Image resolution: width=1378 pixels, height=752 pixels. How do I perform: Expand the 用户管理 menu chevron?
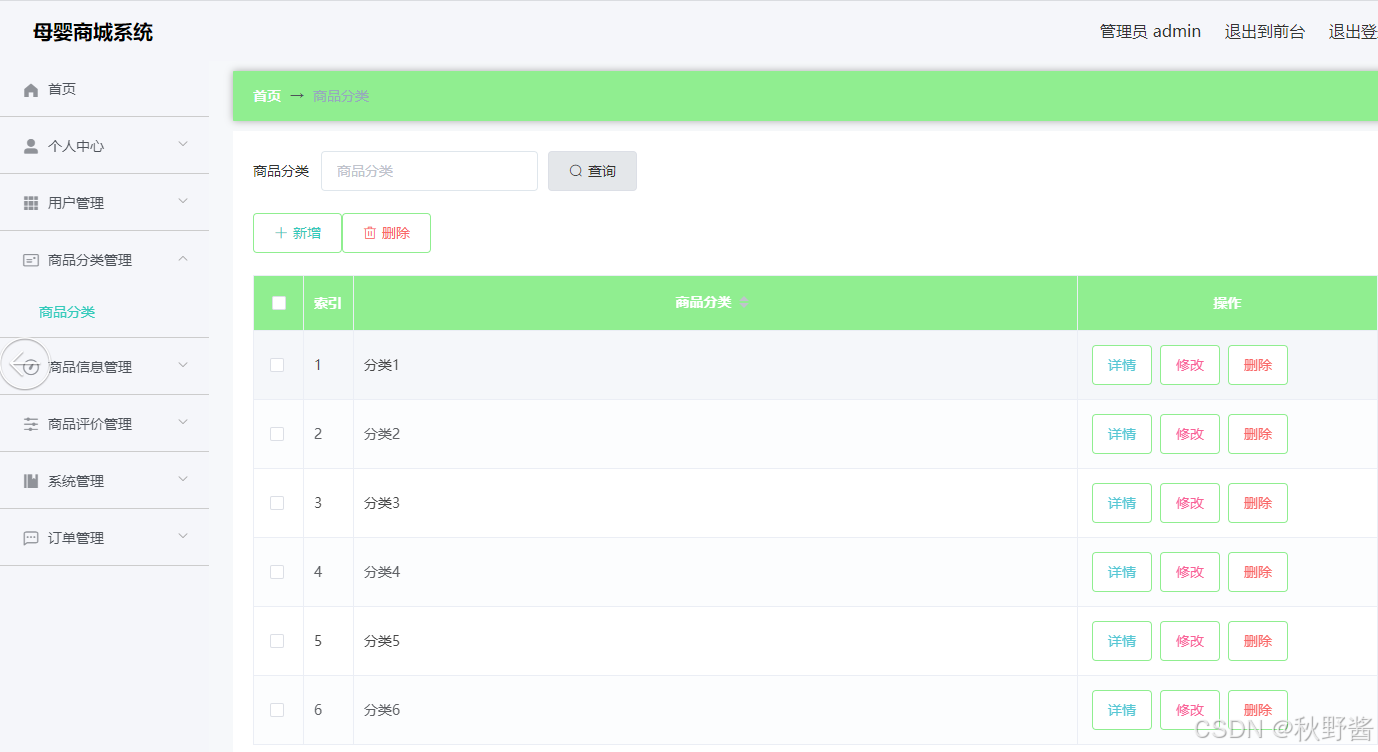183,202
